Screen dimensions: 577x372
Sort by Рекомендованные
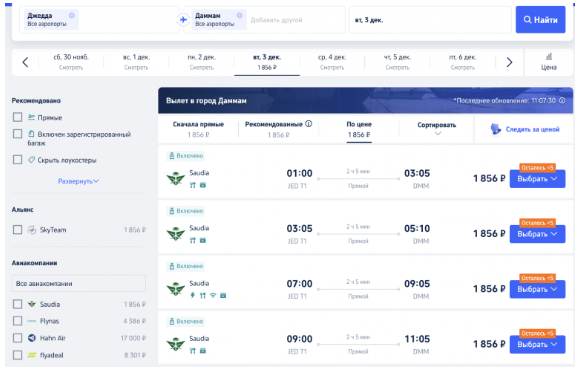coord(274,129)
